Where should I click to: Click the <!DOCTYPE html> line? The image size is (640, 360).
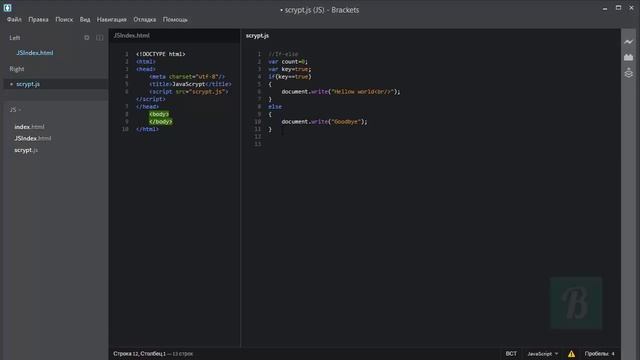pos(160,54)
